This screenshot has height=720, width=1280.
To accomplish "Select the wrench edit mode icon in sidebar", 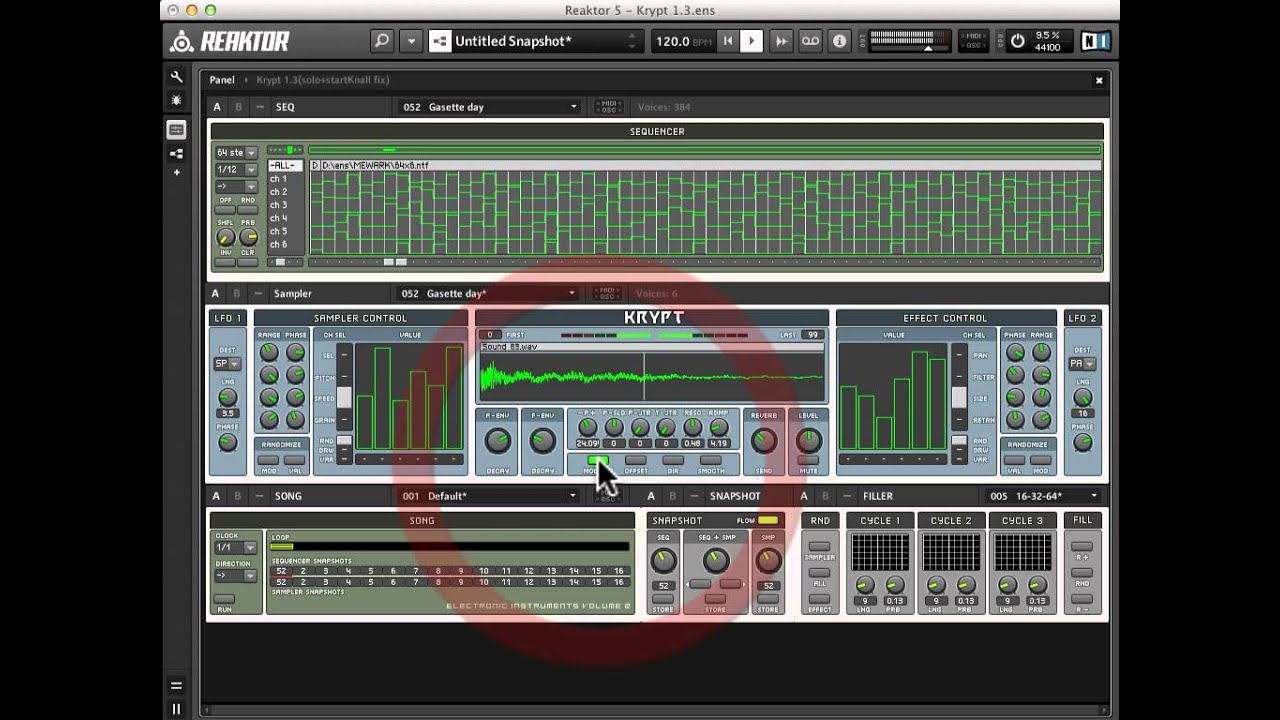I will click(177, 77).
